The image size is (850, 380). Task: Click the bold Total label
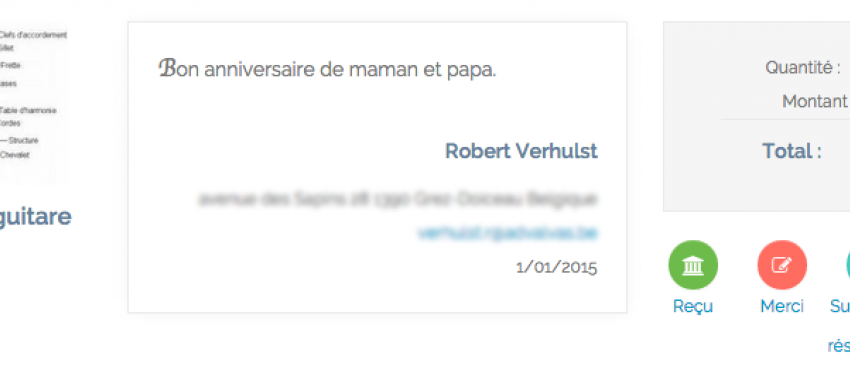(791, 151)
